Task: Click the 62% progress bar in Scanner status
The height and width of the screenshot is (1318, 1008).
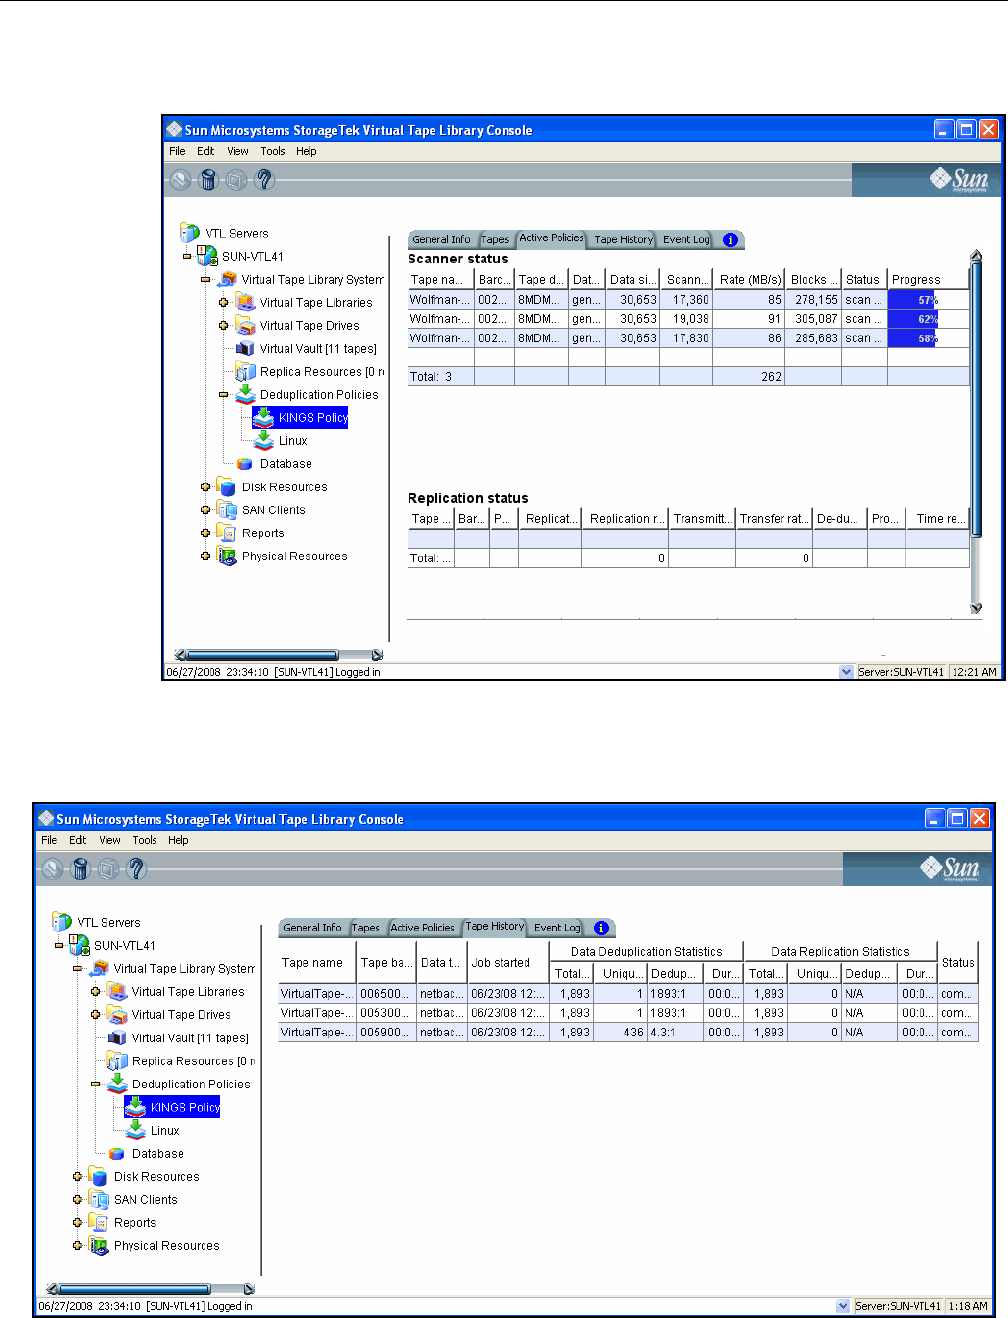Action: [928, 319]
